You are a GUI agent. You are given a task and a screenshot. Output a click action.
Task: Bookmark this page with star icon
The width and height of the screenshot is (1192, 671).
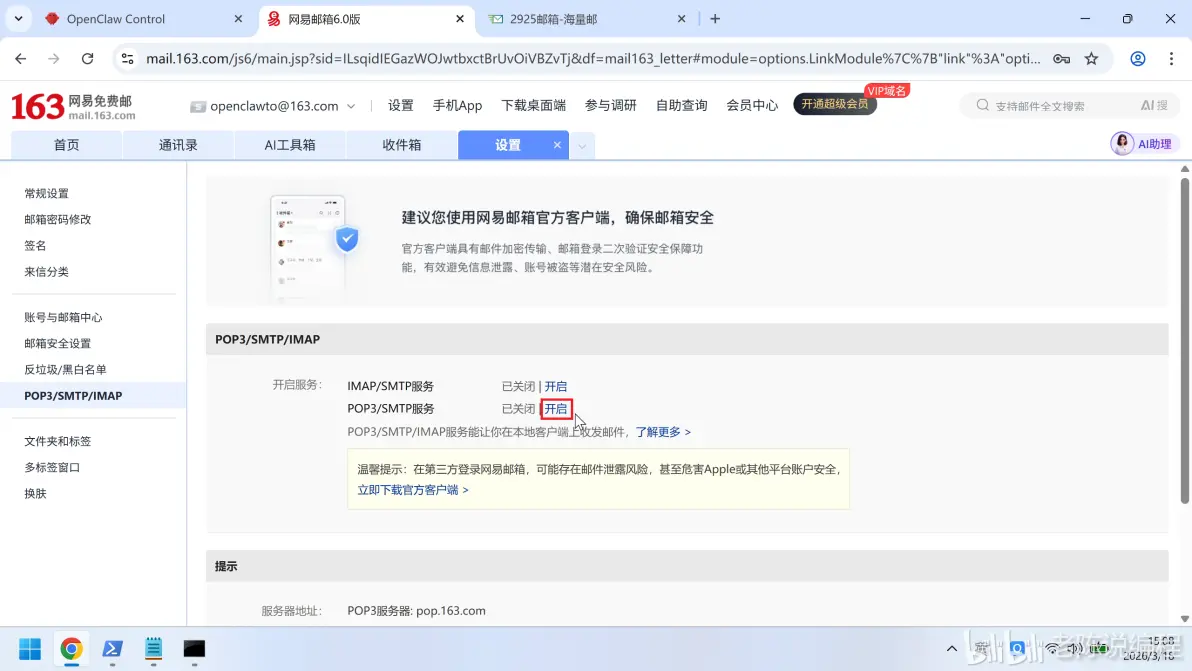pyautogui.click(x=1092, y=59)
